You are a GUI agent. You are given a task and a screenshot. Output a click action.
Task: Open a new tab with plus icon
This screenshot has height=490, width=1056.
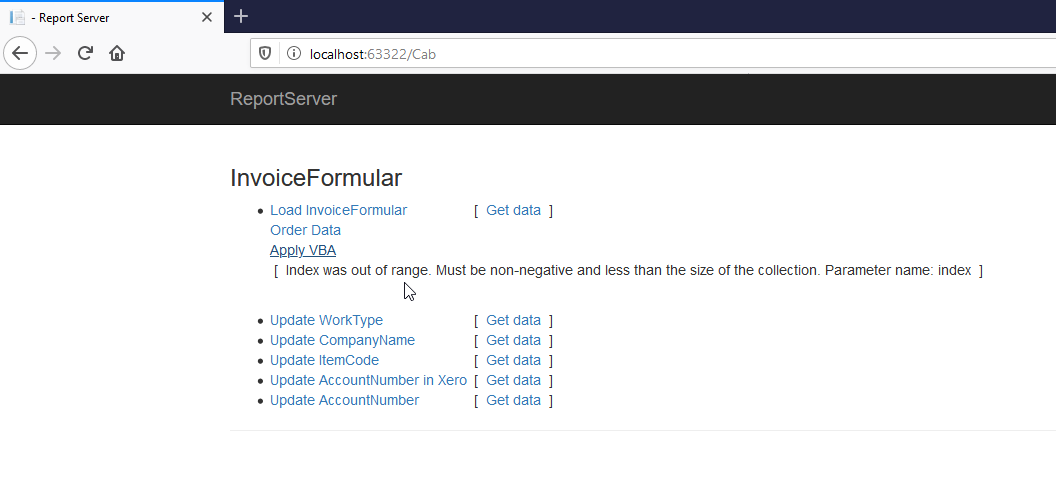point(241,16)
